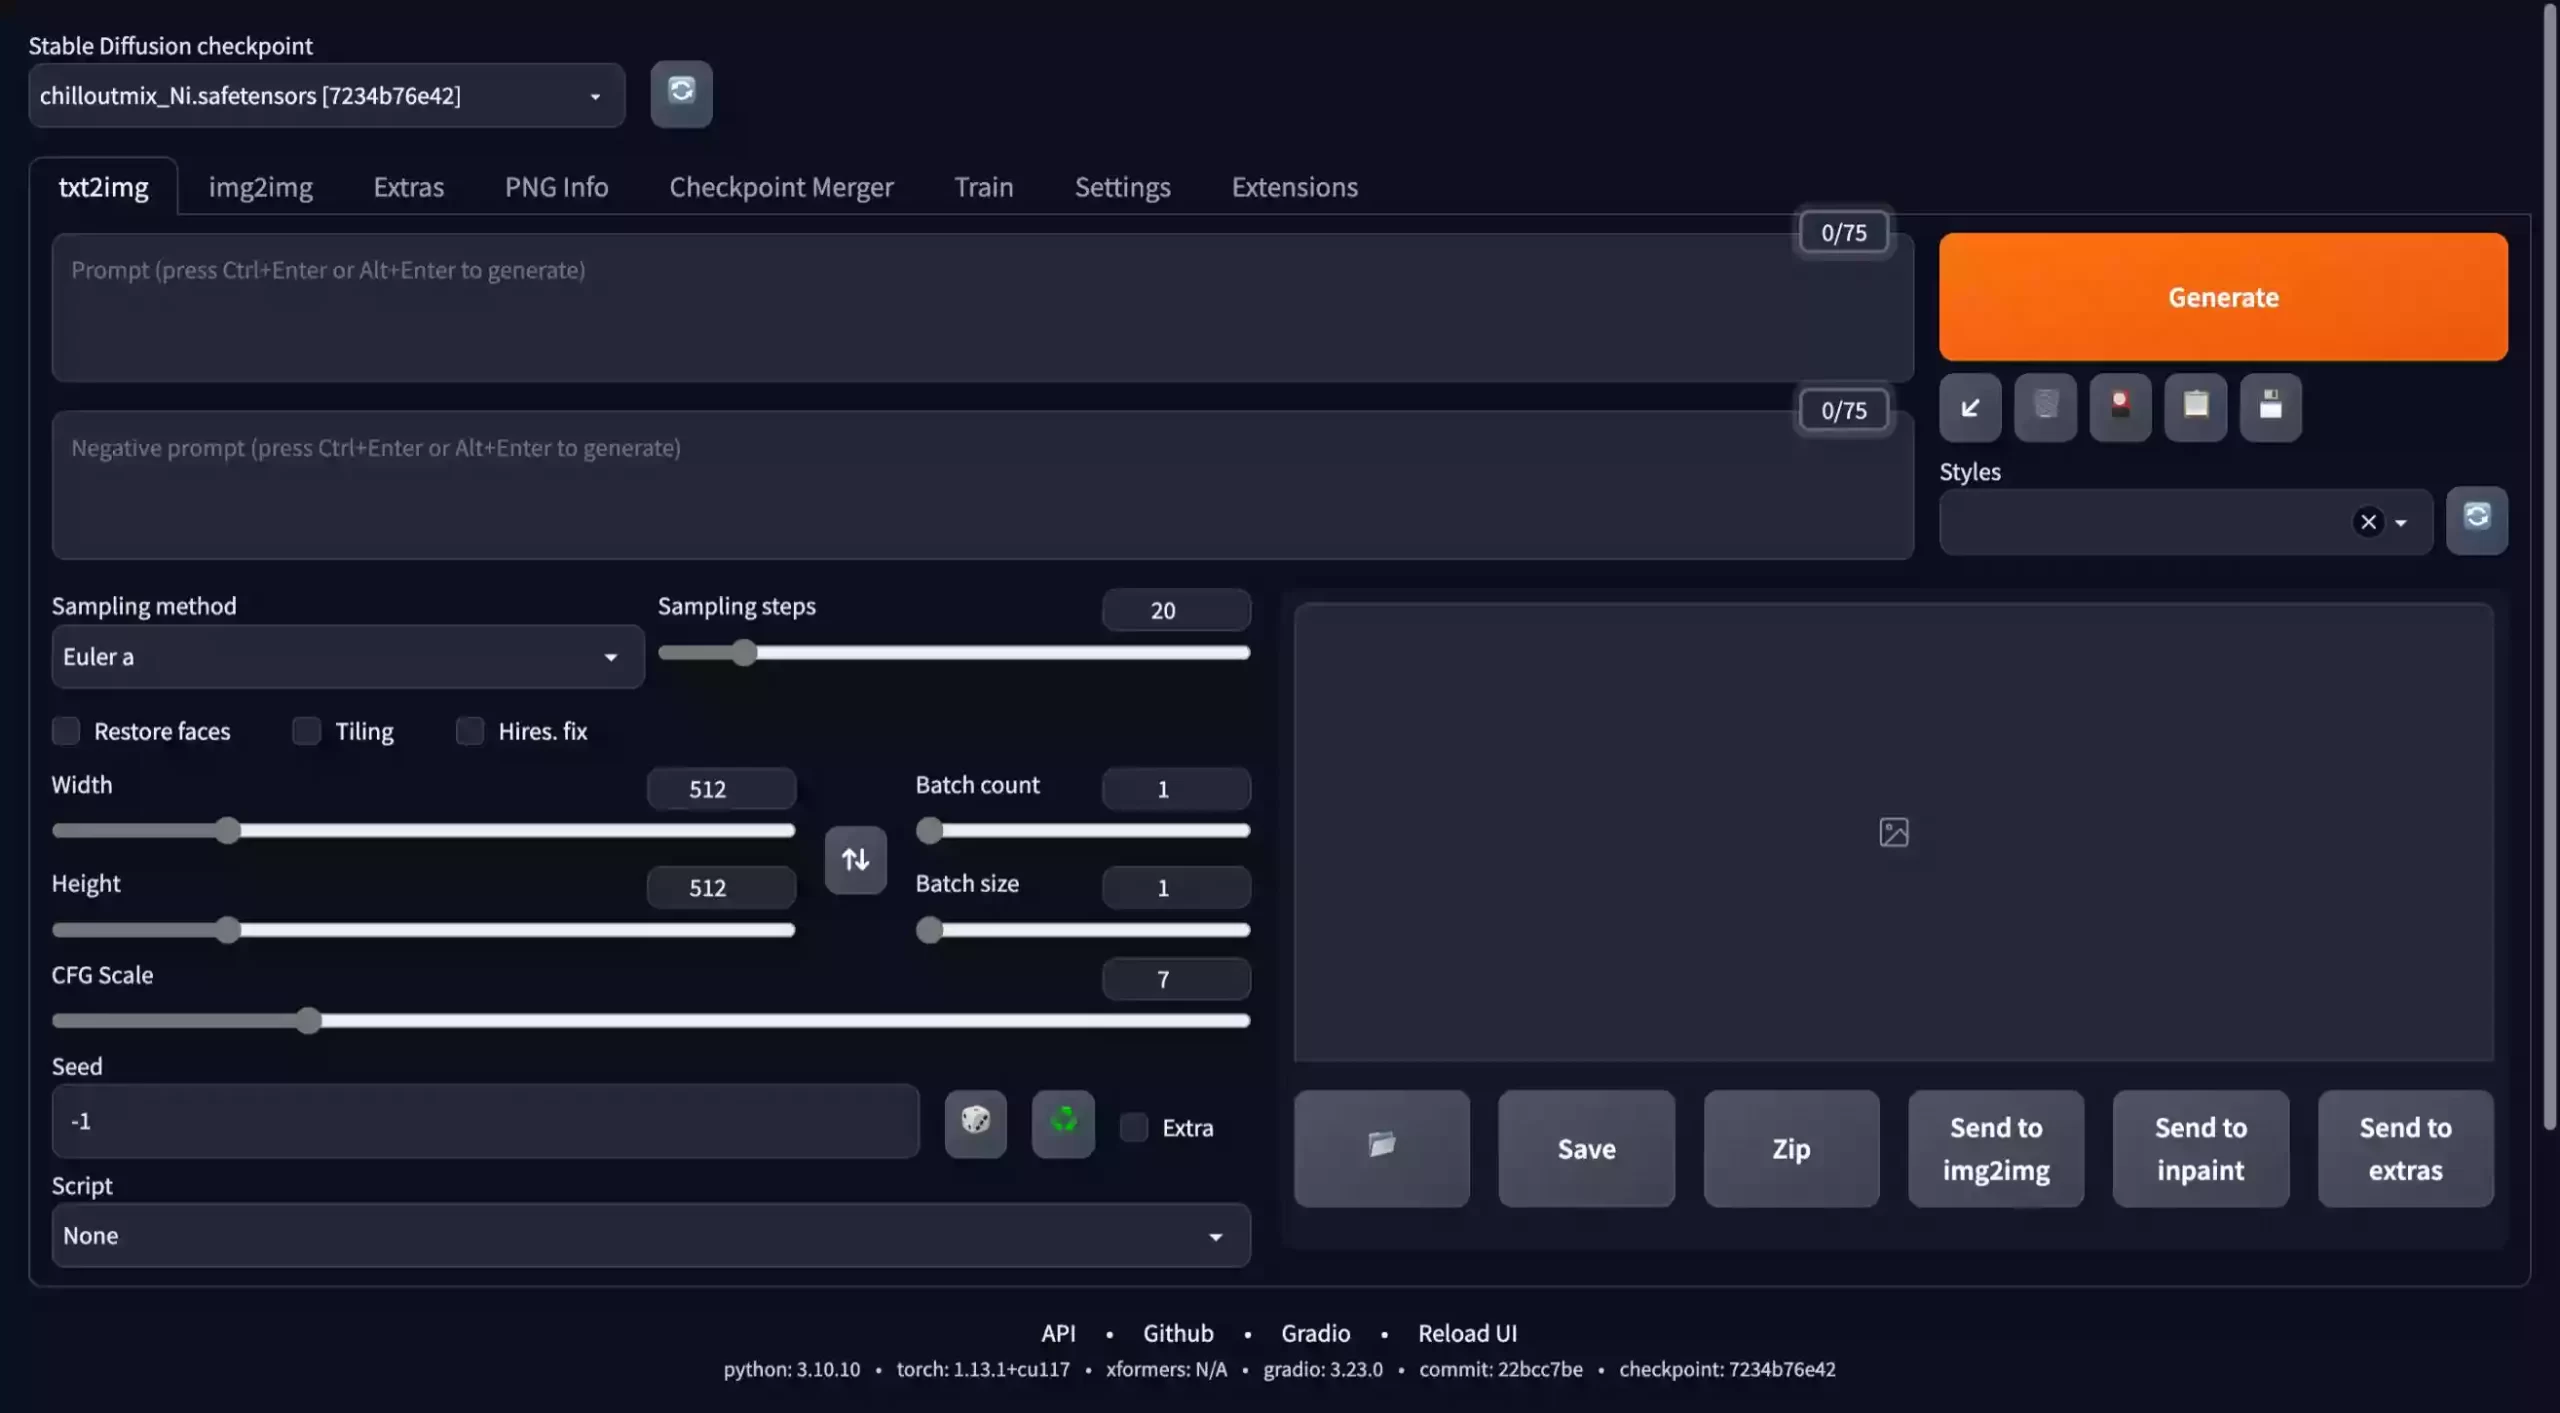
Task: Open the Extensions tab
Action: (x=1294, y=187)
